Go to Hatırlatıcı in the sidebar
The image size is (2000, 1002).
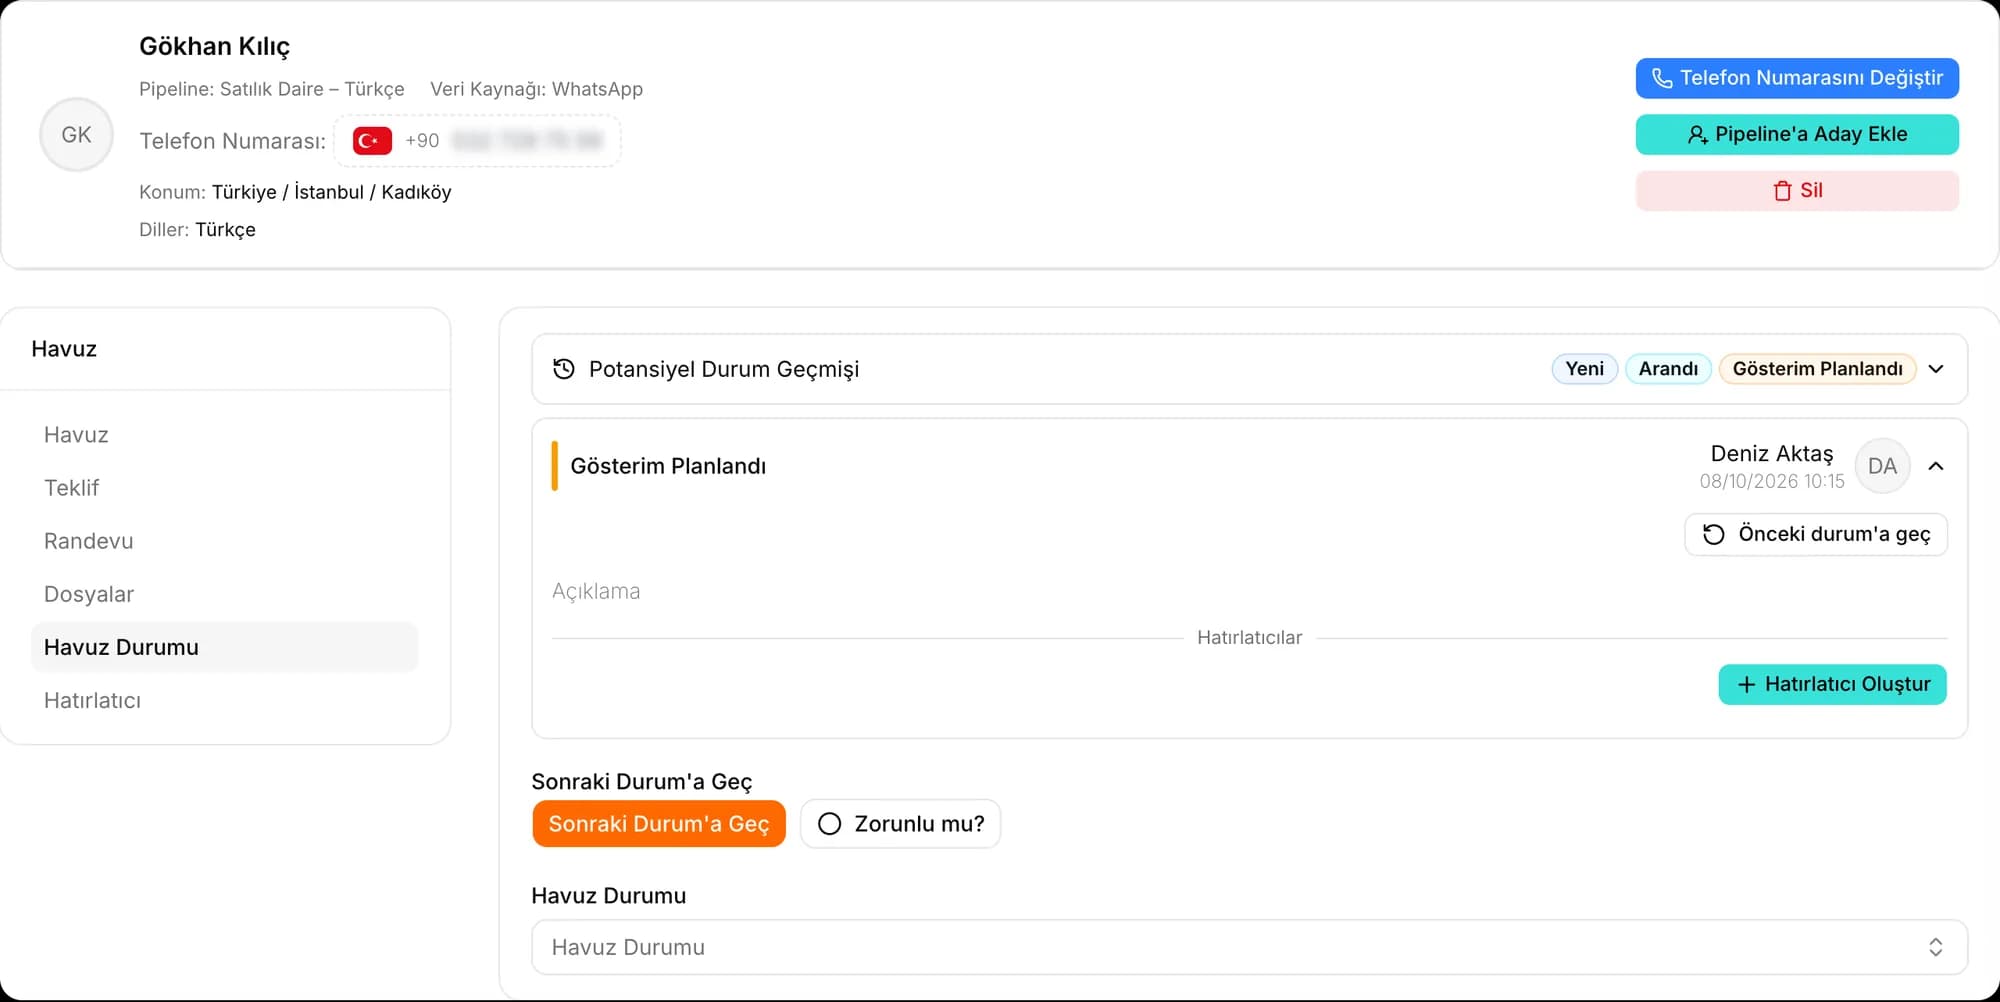click(92, 700)
